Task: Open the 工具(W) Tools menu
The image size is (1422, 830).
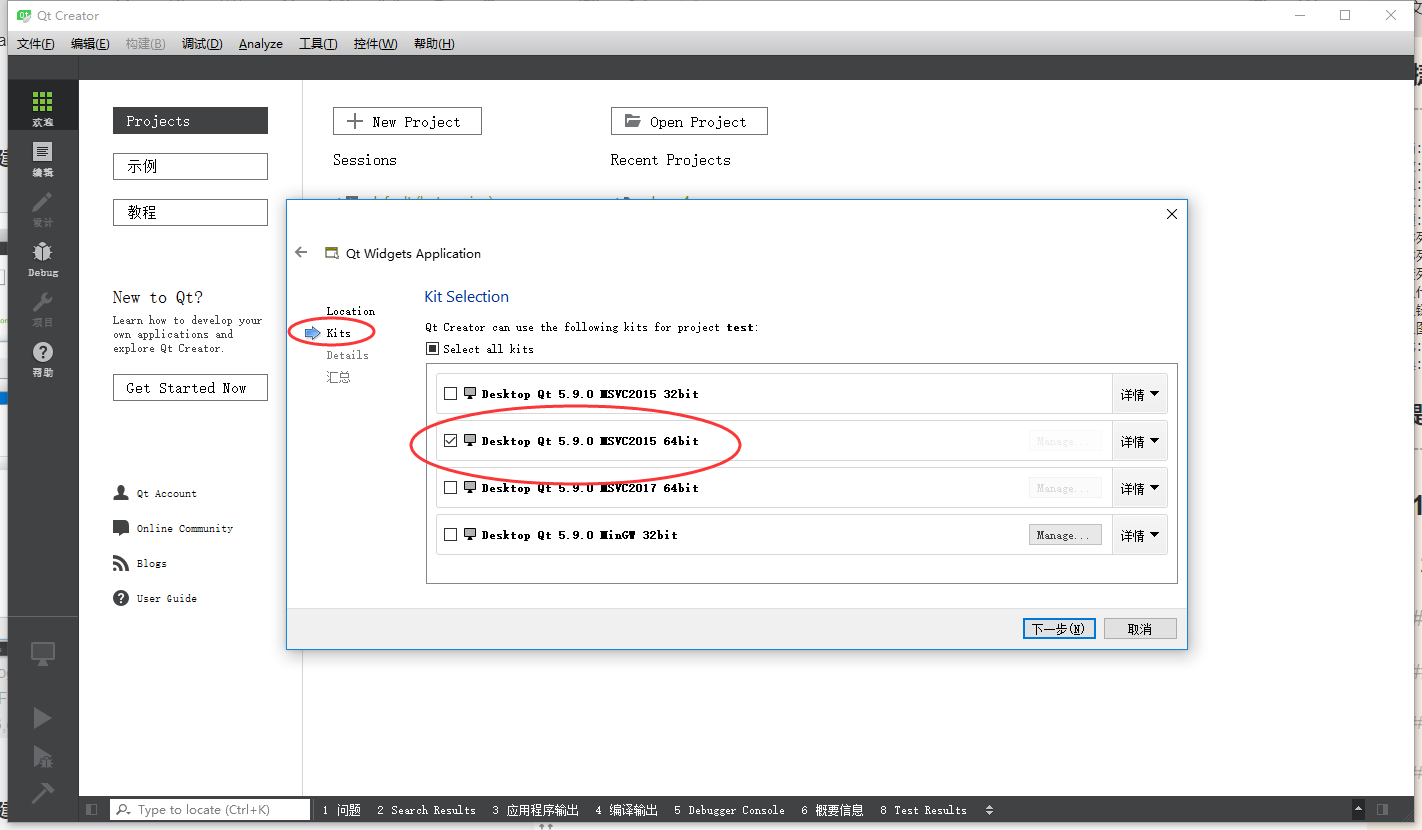Action: [317, 43]
